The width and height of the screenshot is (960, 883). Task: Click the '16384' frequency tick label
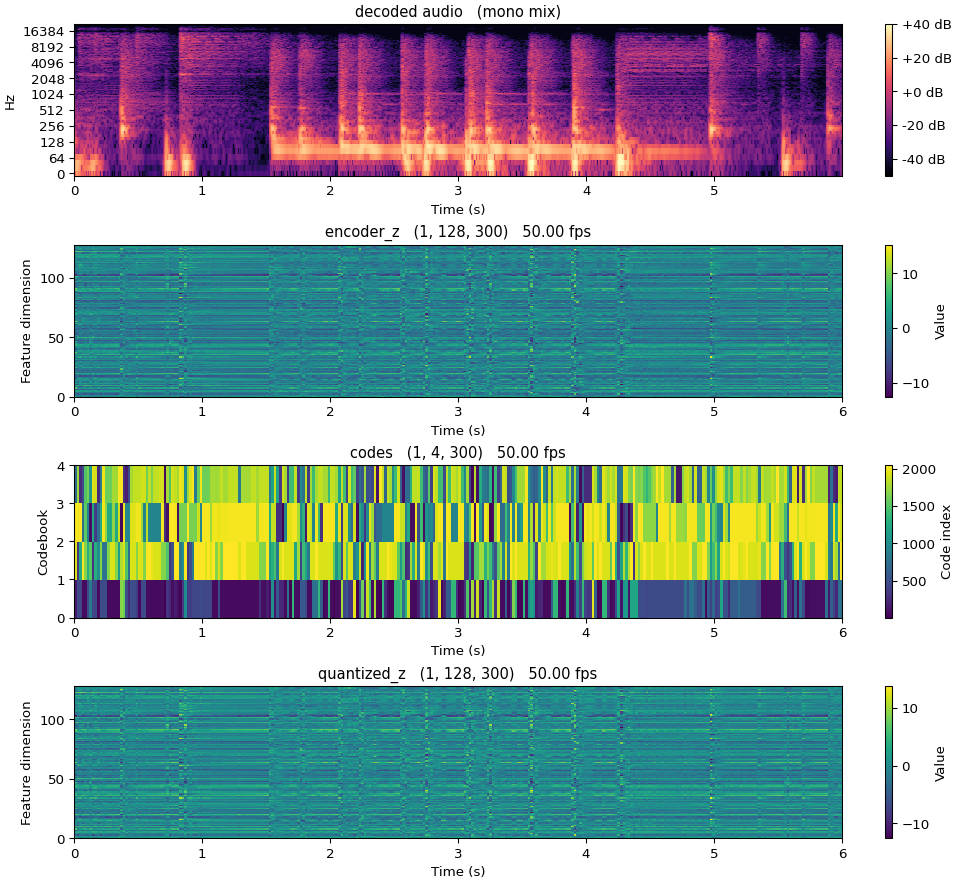tap(45, 32)
